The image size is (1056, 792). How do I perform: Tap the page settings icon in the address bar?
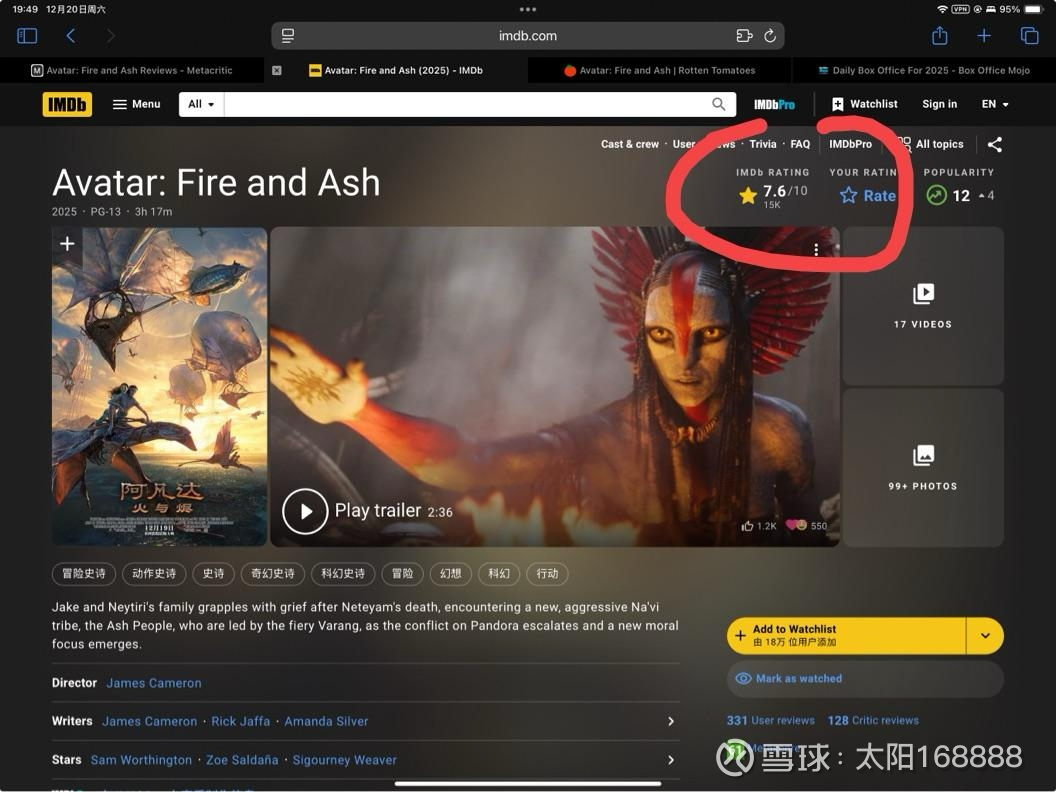coord(288,36)
